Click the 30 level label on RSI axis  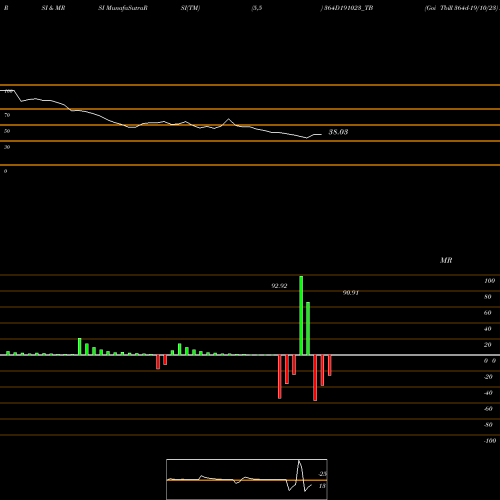(x=7, y=147)
